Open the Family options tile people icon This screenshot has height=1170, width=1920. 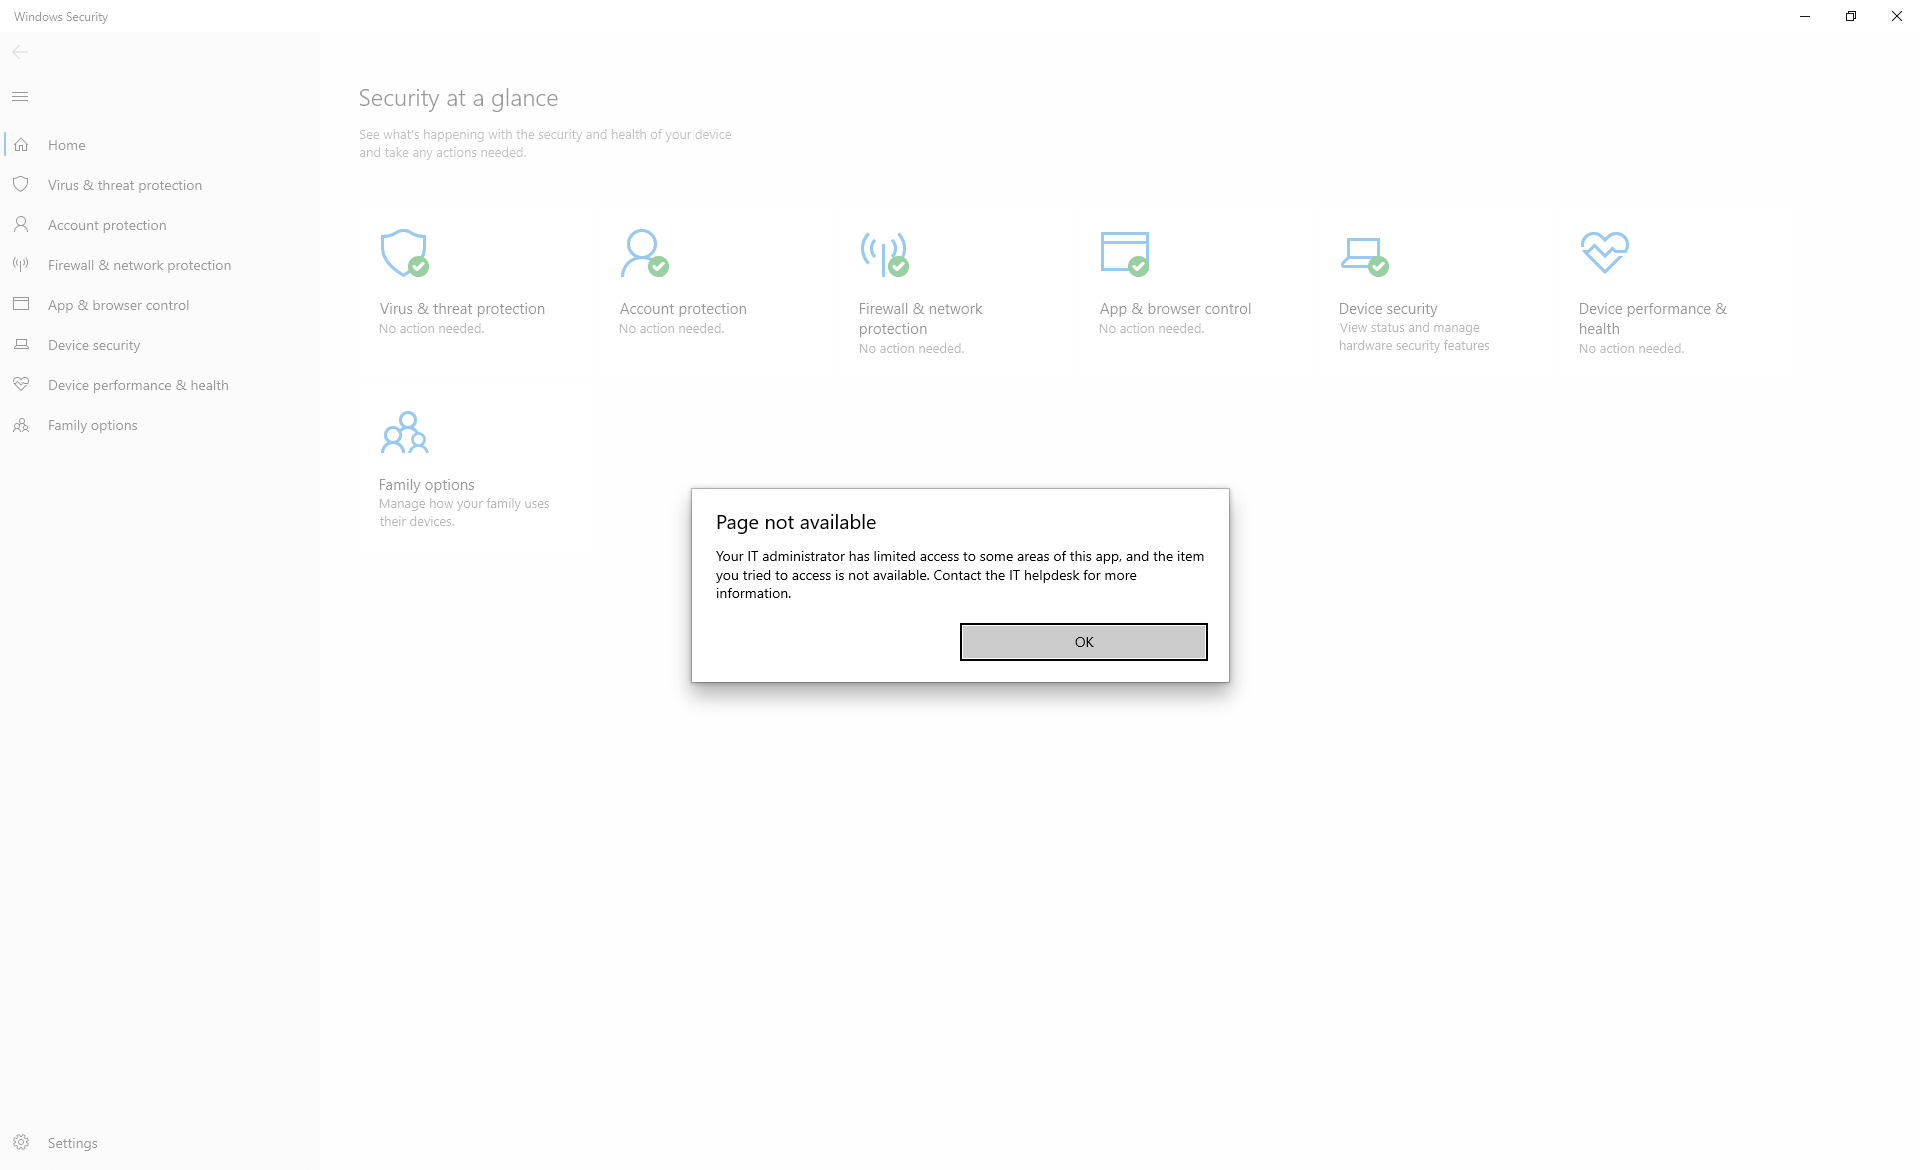(404, 432)
